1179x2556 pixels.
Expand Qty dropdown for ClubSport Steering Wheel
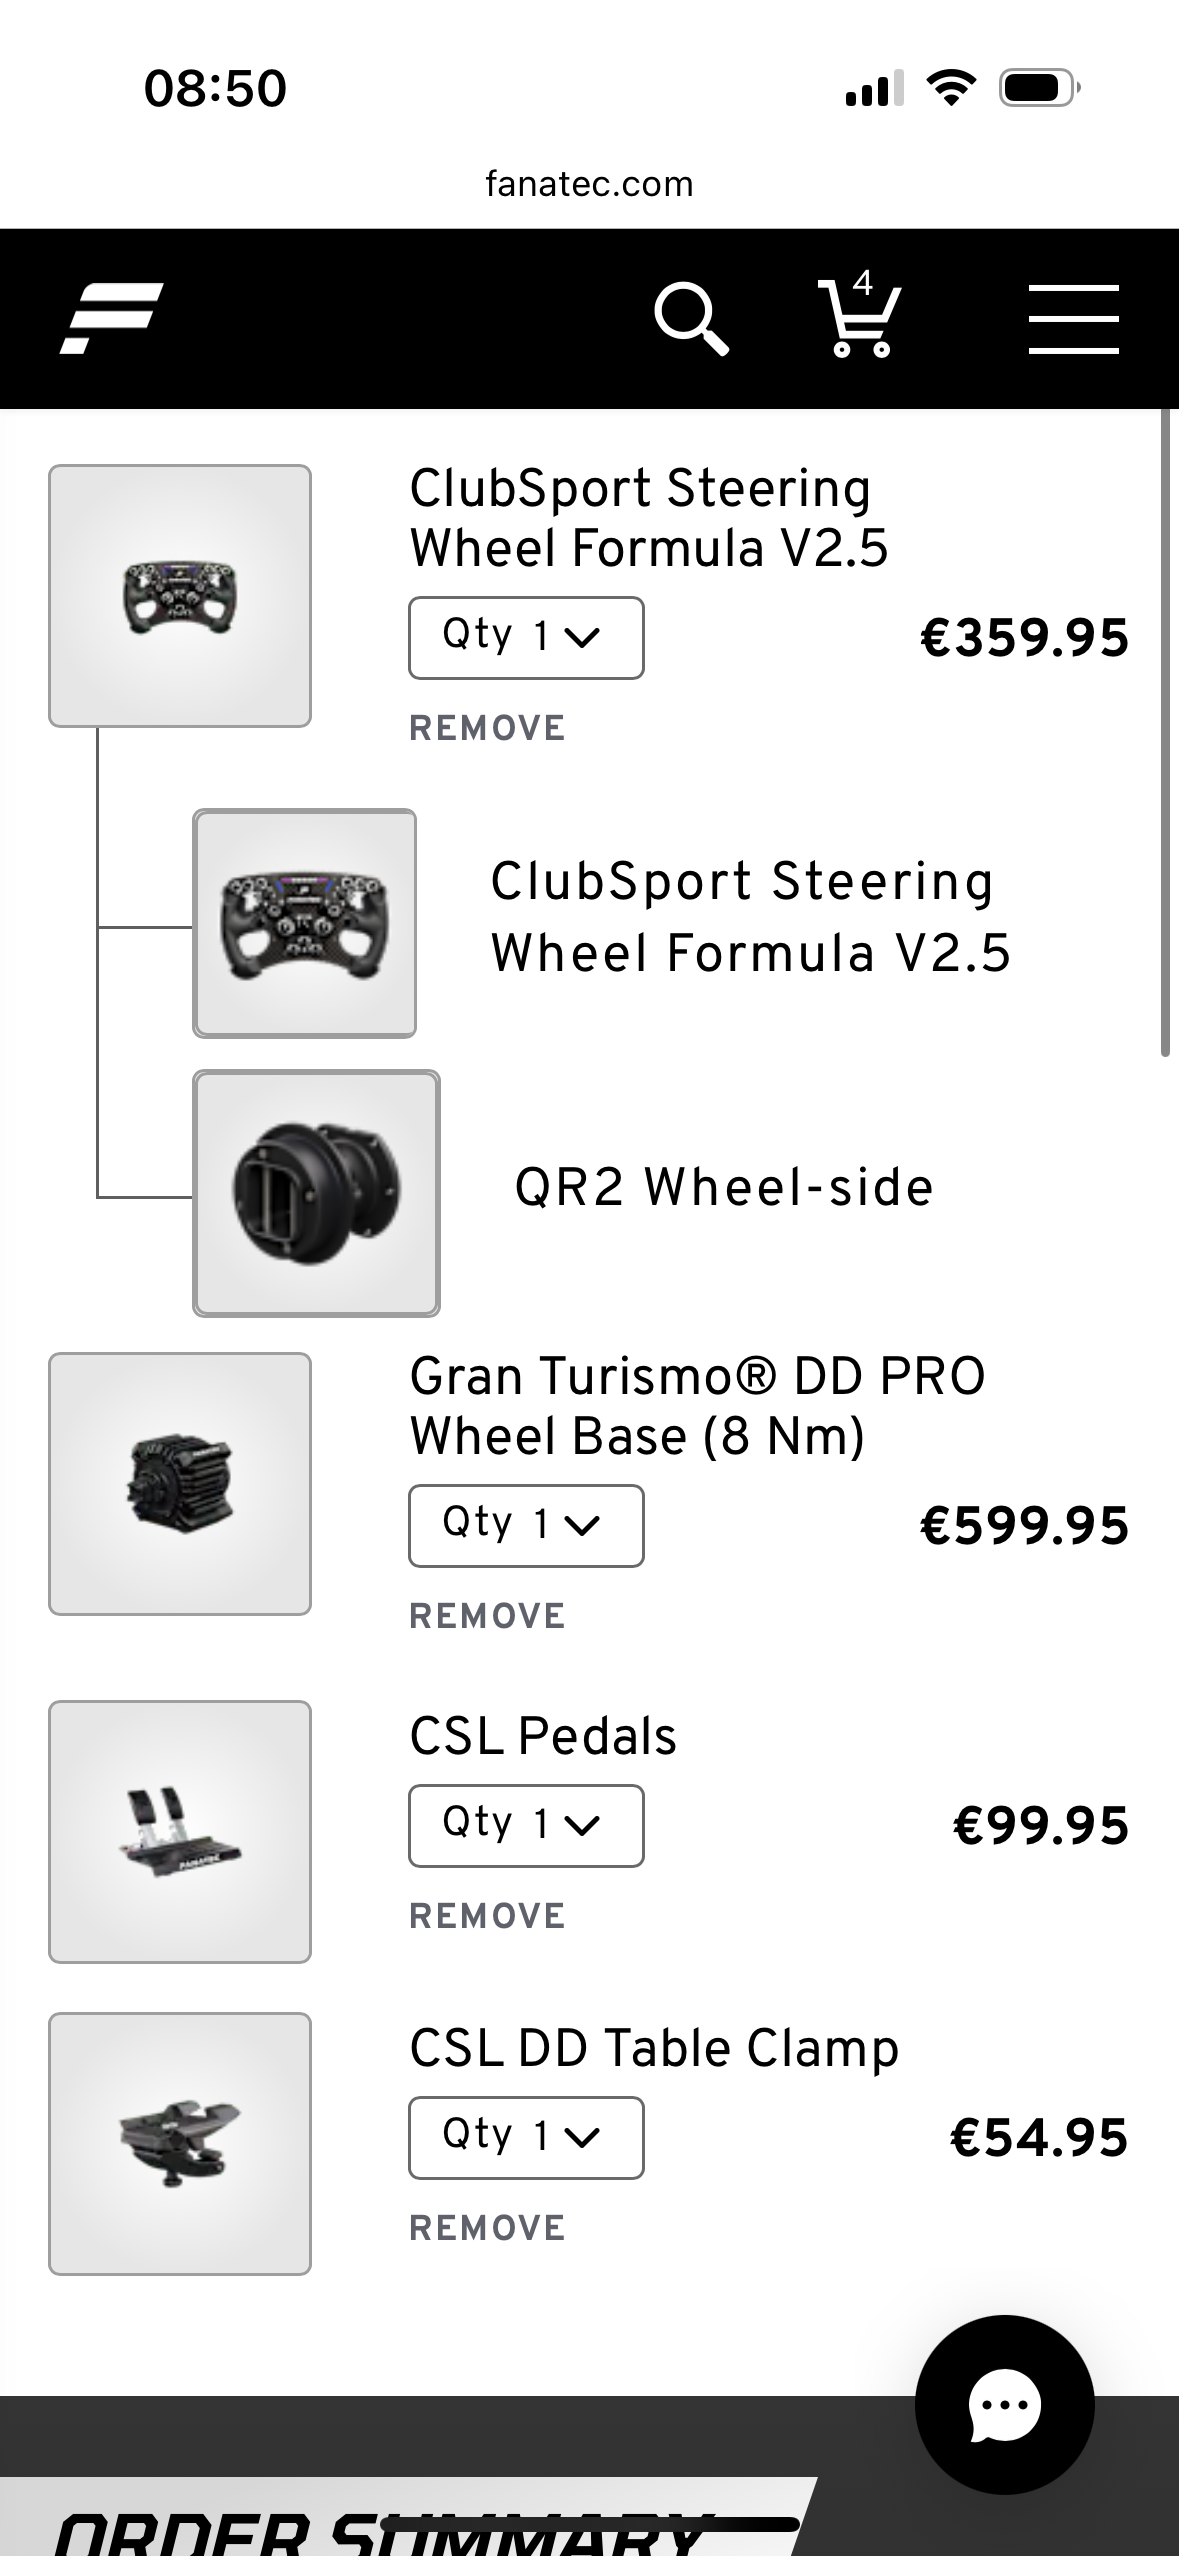[x=526, y=638]
